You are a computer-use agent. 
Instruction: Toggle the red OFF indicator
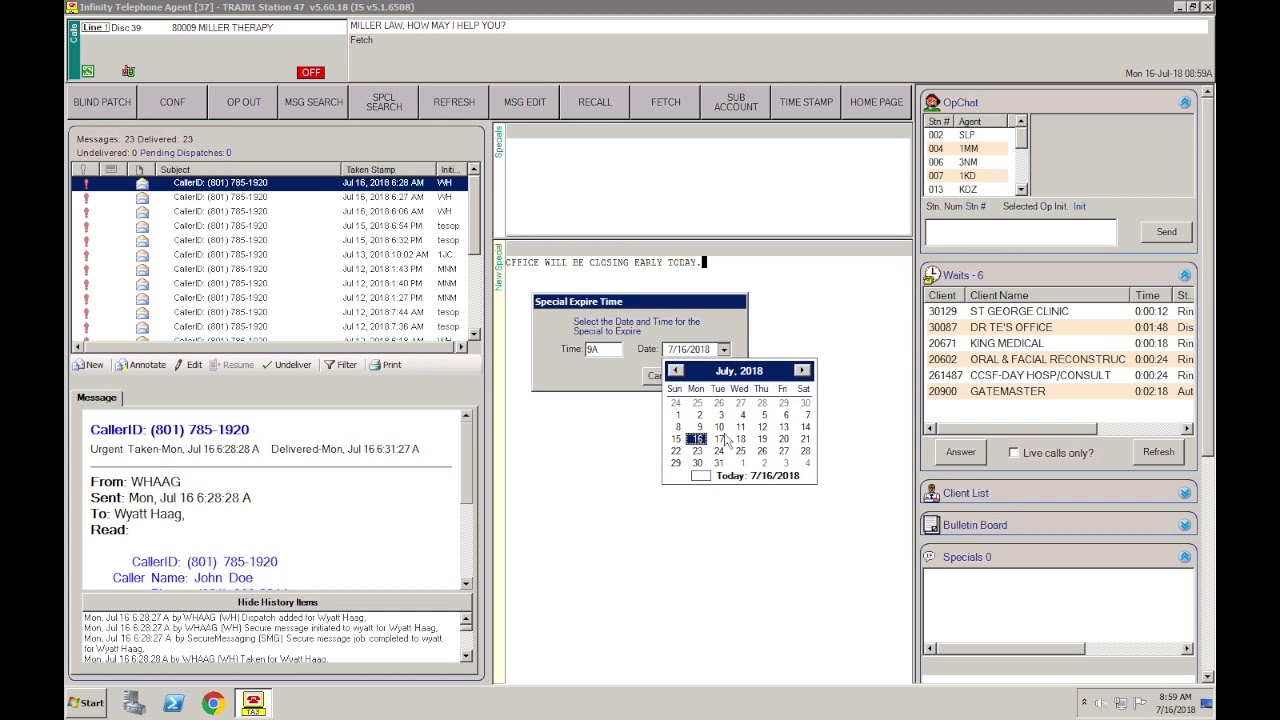pos(310,73)
